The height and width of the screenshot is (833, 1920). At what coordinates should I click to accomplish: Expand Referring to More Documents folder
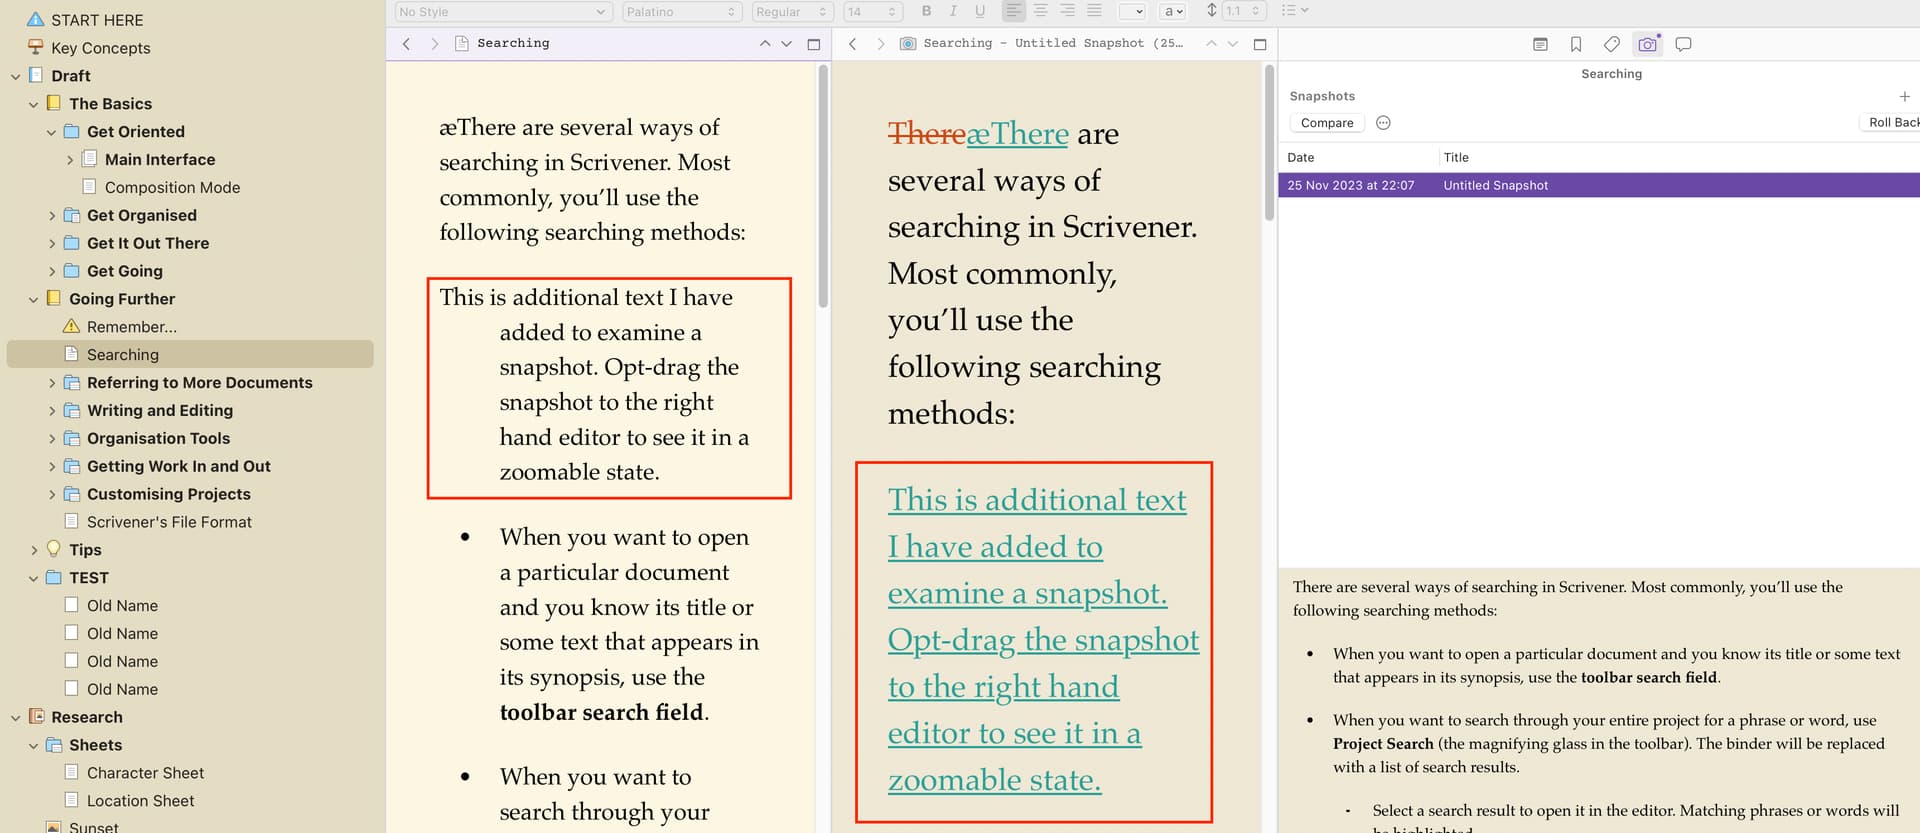coord(51,383)
